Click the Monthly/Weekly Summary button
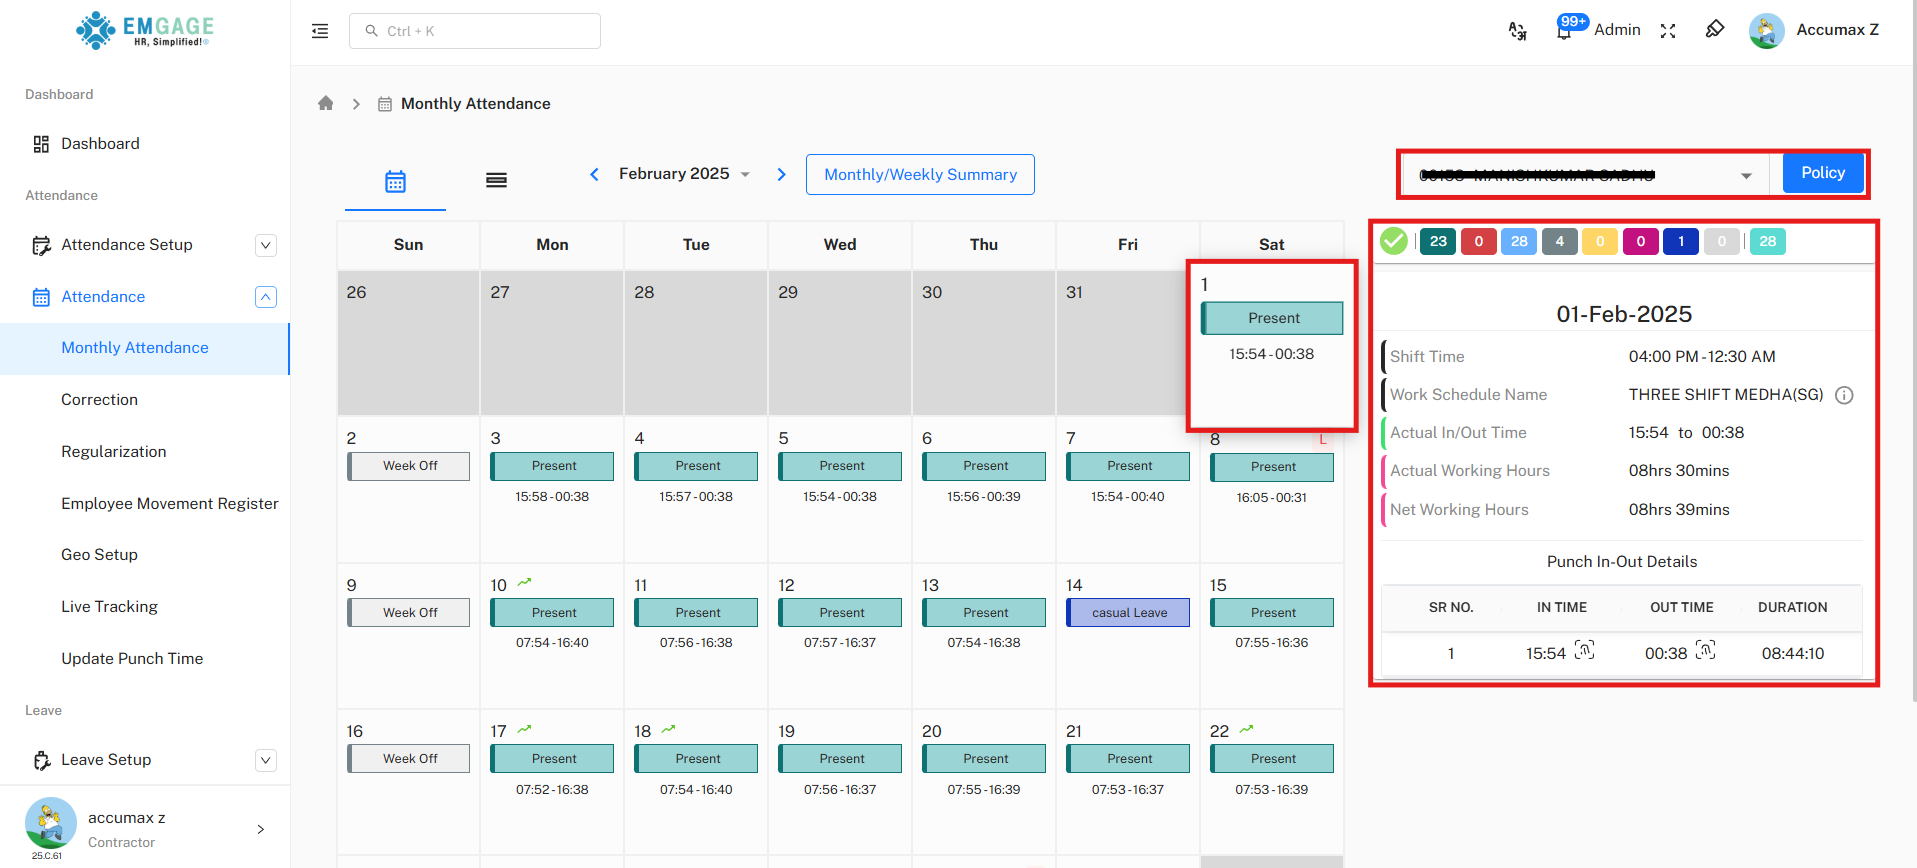 point(920,175)
